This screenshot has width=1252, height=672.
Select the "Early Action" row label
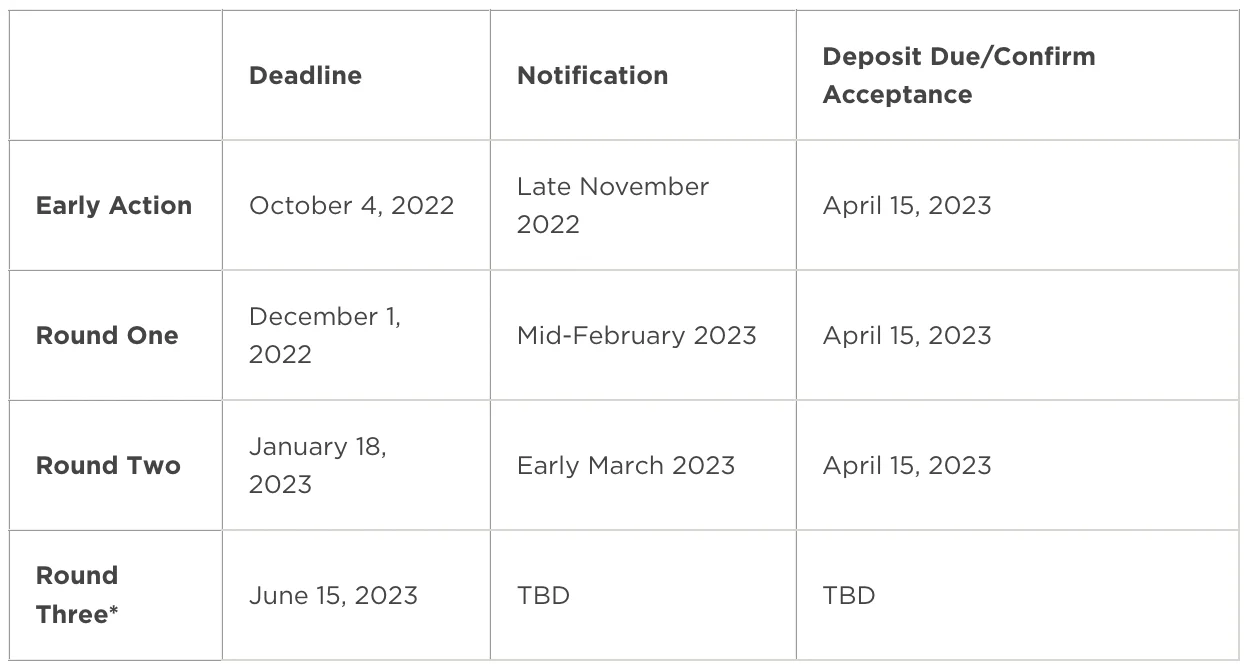pyautogui.click(x=114, y=205)
